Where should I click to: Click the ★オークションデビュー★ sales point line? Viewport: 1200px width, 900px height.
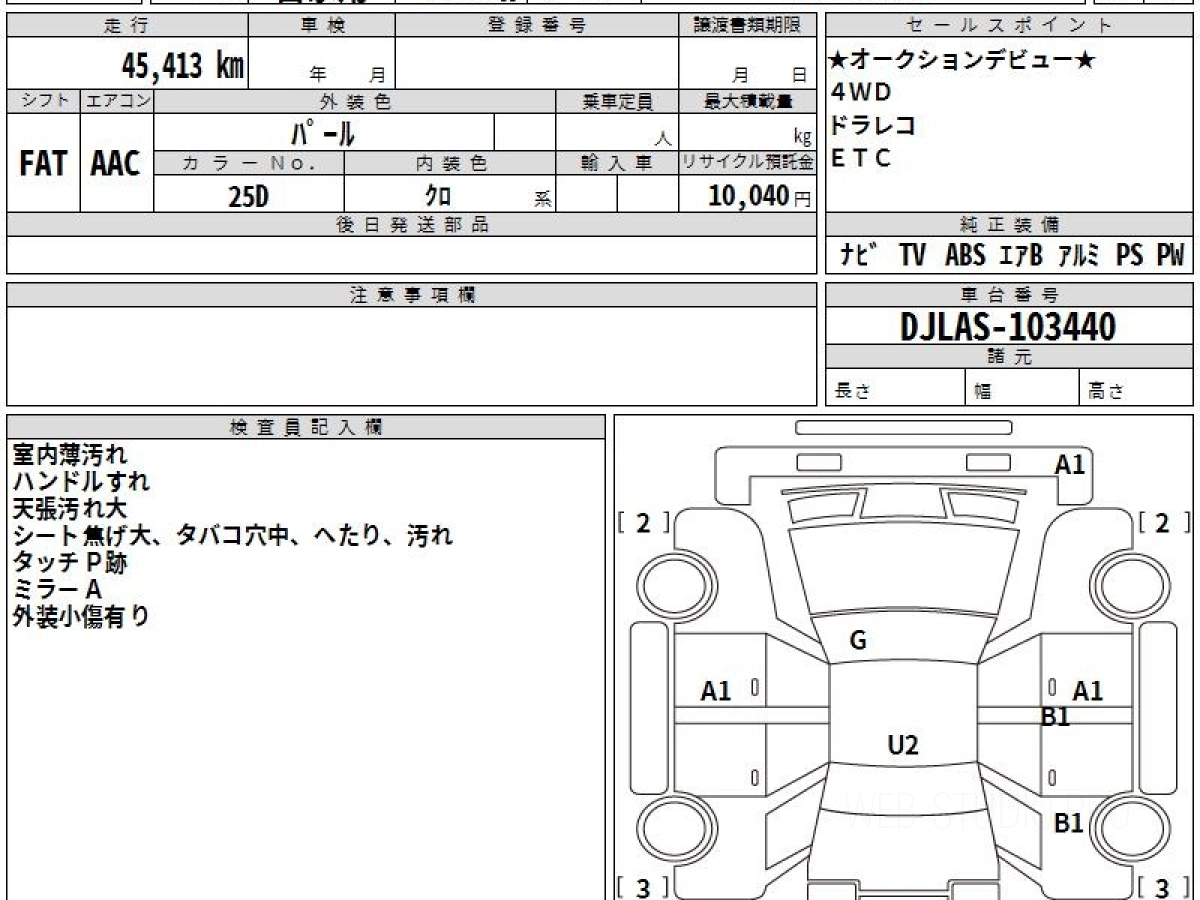click(x=961, y=60)
